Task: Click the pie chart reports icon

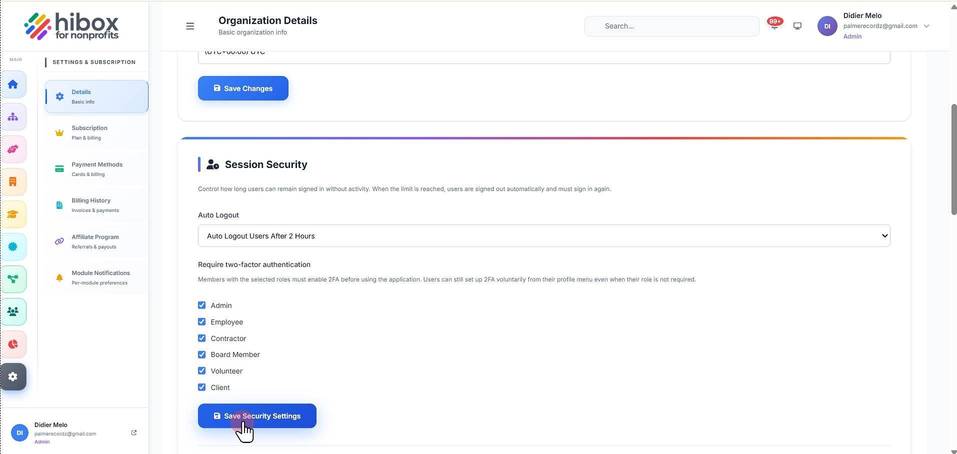Action: pyautogui.click(x=13, y=344)
